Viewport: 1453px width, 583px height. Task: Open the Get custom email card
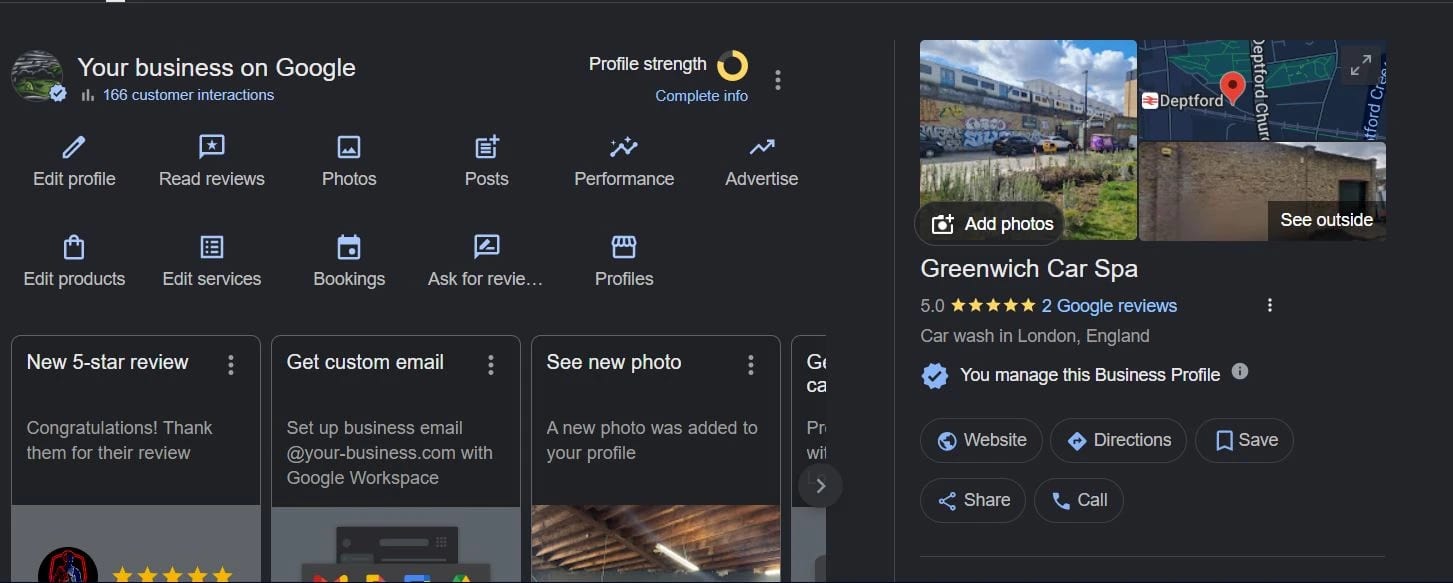396,460
